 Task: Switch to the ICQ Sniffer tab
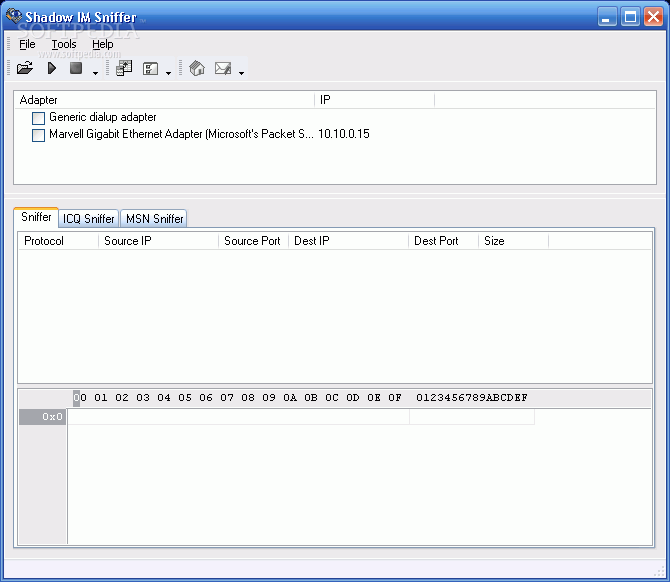pos(88,219)
